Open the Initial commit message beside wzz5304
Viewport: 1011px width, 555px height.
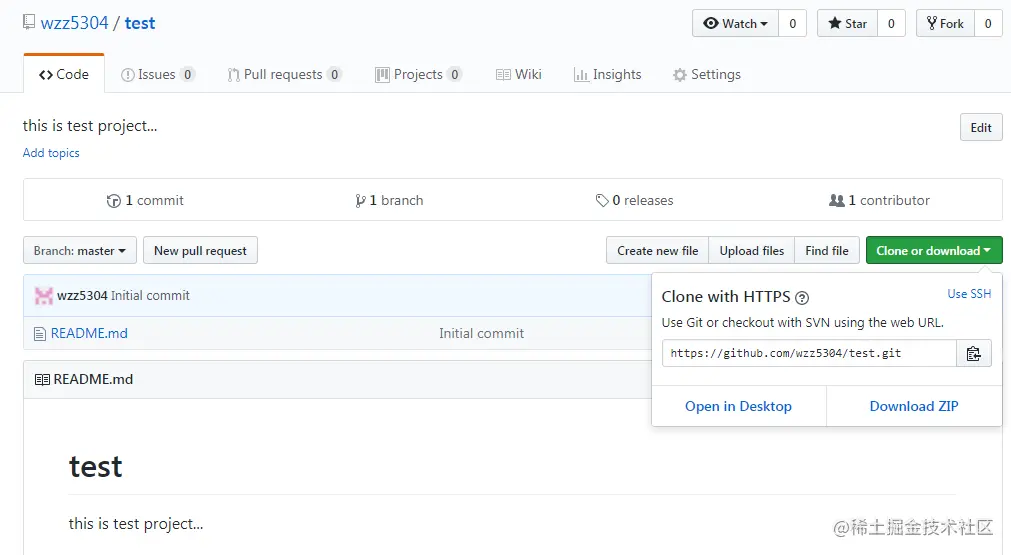(x=150, y=295)
